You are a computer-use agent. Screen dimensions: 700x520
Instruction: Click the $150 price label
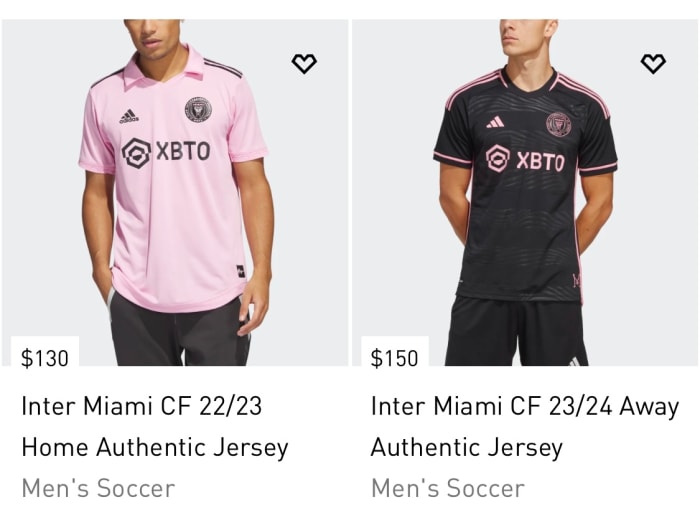394,357
